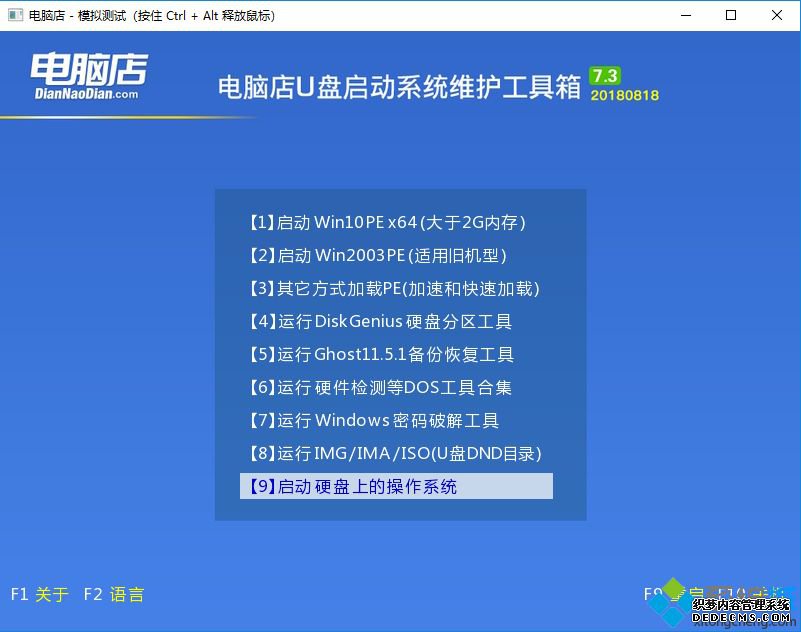Maximize the 电脑店 simulation window
Image resolution: width=801 pixels, height=632 pixels.
[731, 15]
